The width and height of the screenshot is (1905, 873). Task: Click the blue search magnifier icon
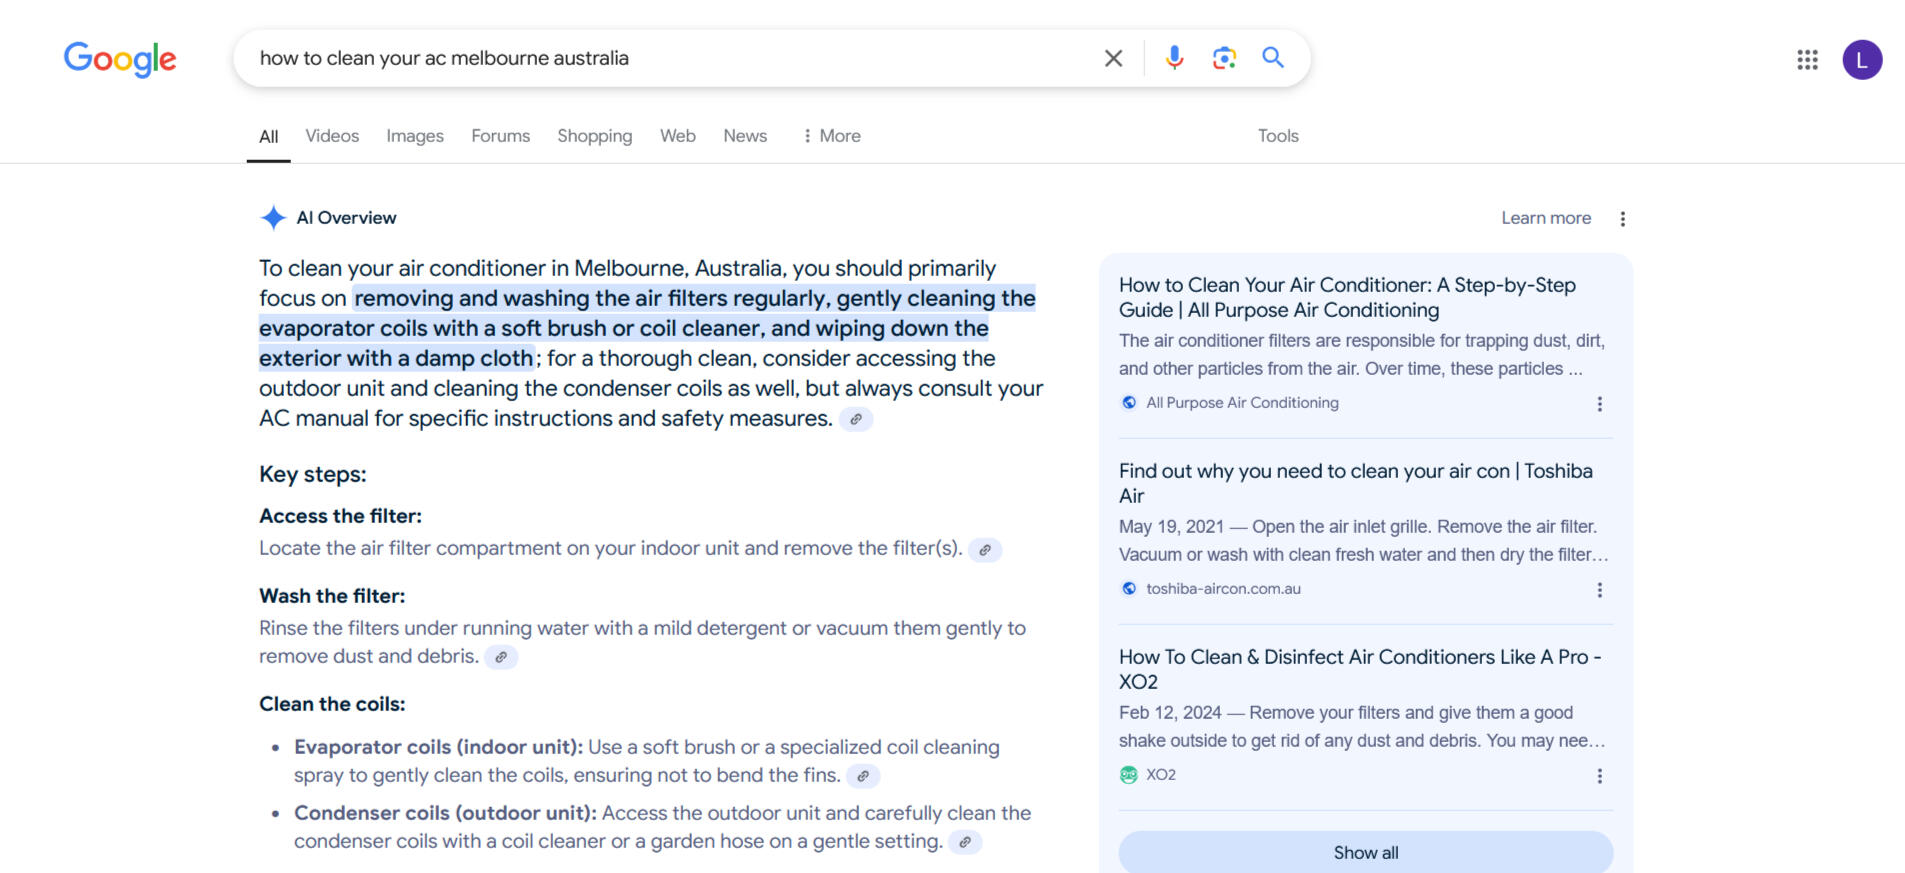click(x=1272, y=58)
